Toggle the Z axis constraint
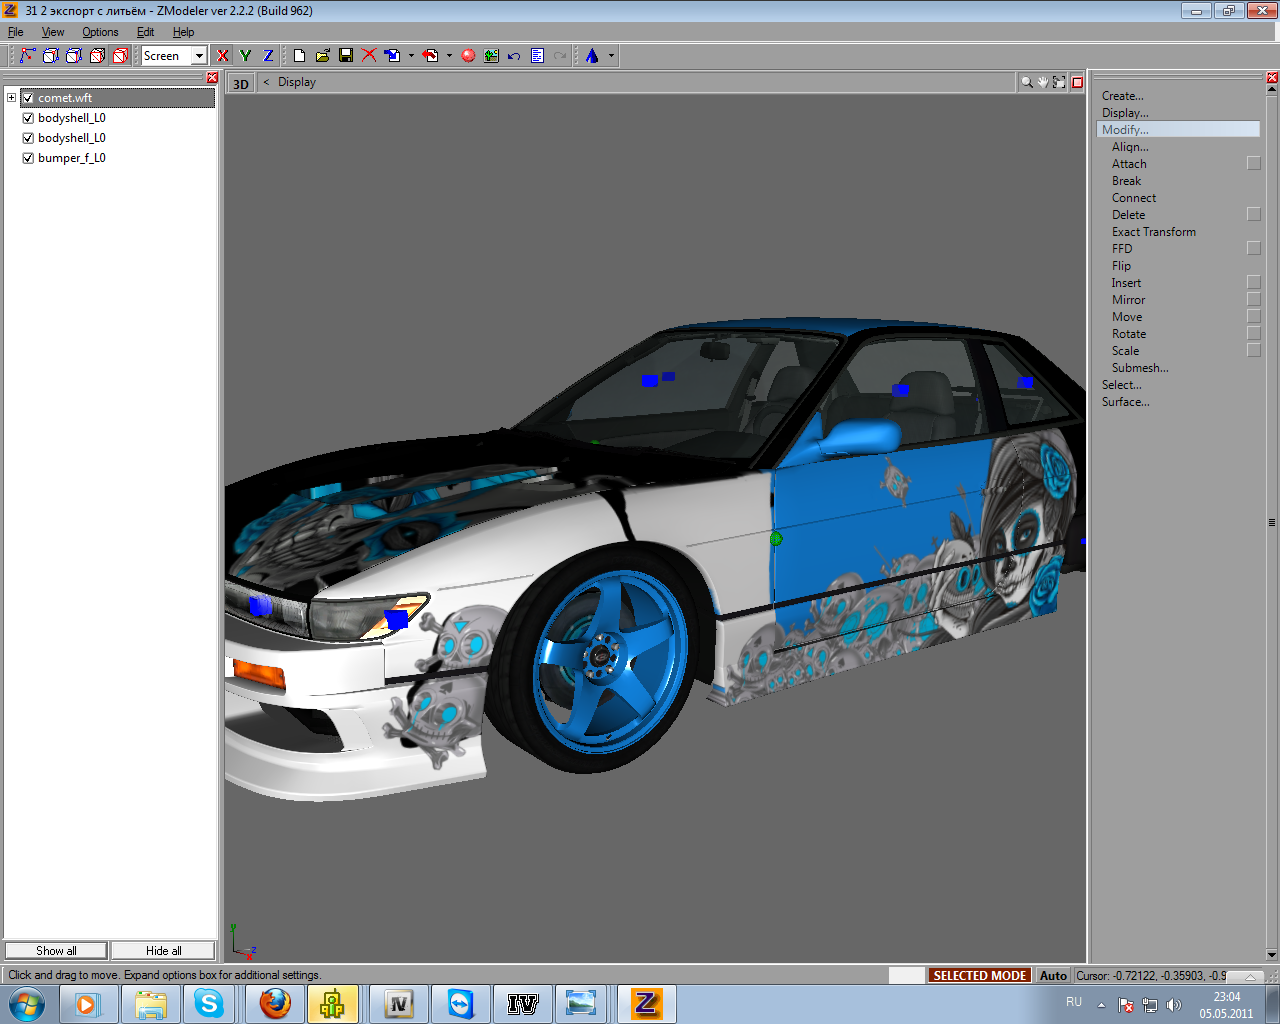 (268, 56)
